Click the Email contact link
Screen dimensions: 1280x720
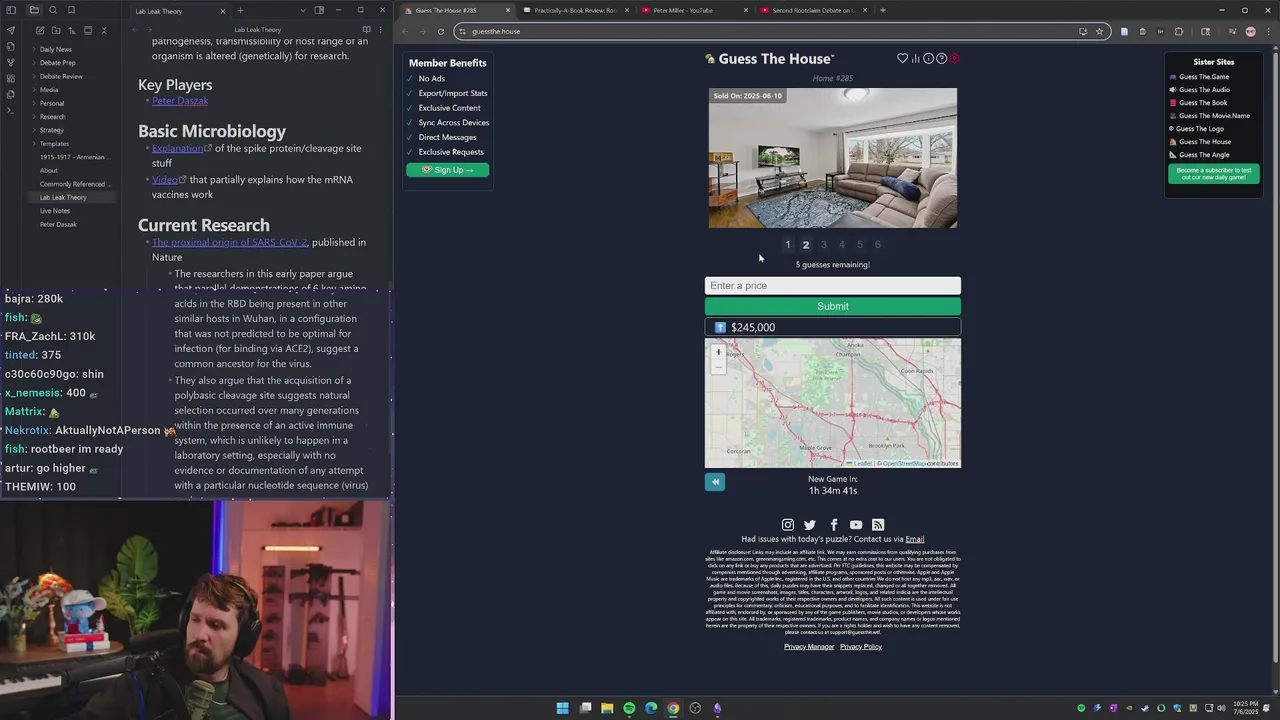coord(915,539)
